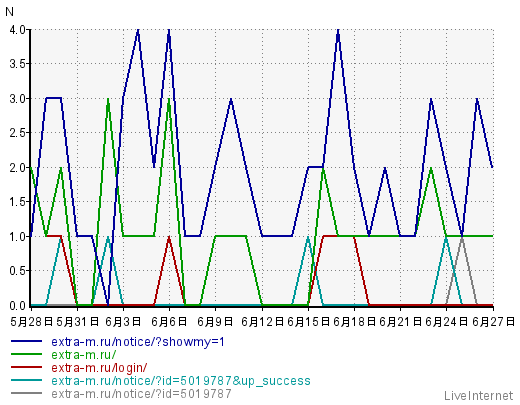Click the gray legend line swatch
The height and width of the screenshot is (405, 520).
tap(27, 393)
